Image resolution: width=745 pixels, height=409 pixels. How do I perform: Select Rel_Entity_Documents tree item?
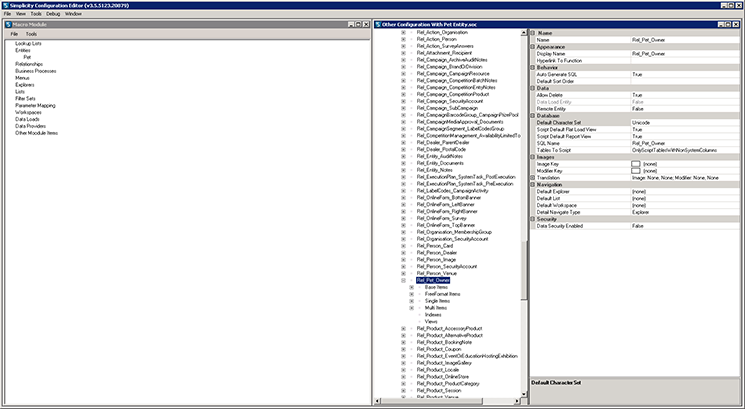click(440, 163)
